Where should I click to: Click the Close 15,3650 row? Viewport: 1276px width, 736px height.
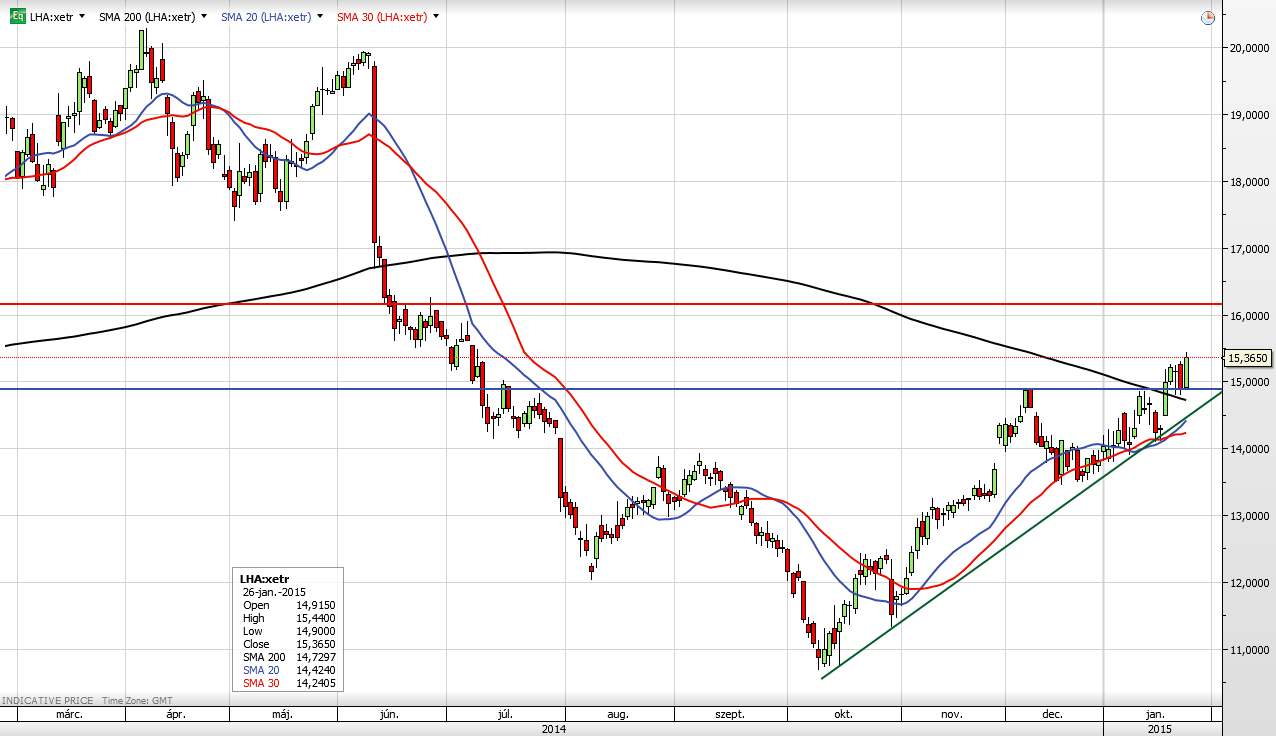coord(289,644)
